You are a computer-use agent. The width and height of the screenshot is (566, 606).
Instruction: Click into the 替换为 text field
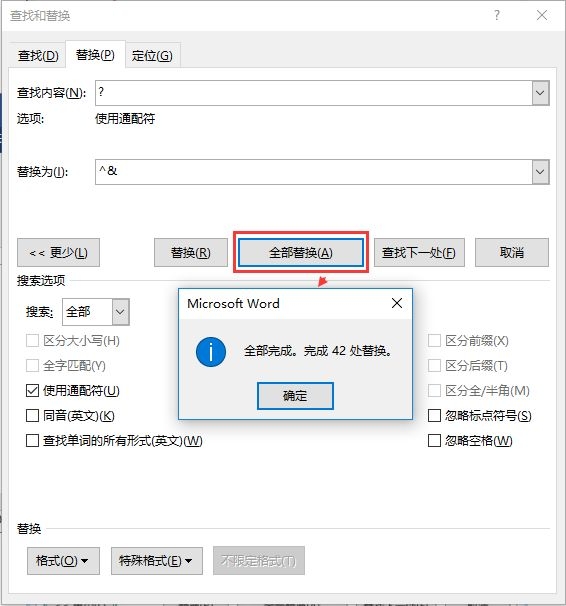coord(314,172)
